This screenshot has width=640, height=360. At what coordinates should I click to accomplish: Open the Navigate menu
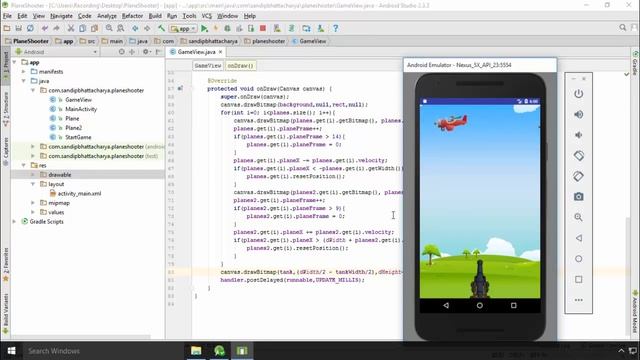point(61,16)
